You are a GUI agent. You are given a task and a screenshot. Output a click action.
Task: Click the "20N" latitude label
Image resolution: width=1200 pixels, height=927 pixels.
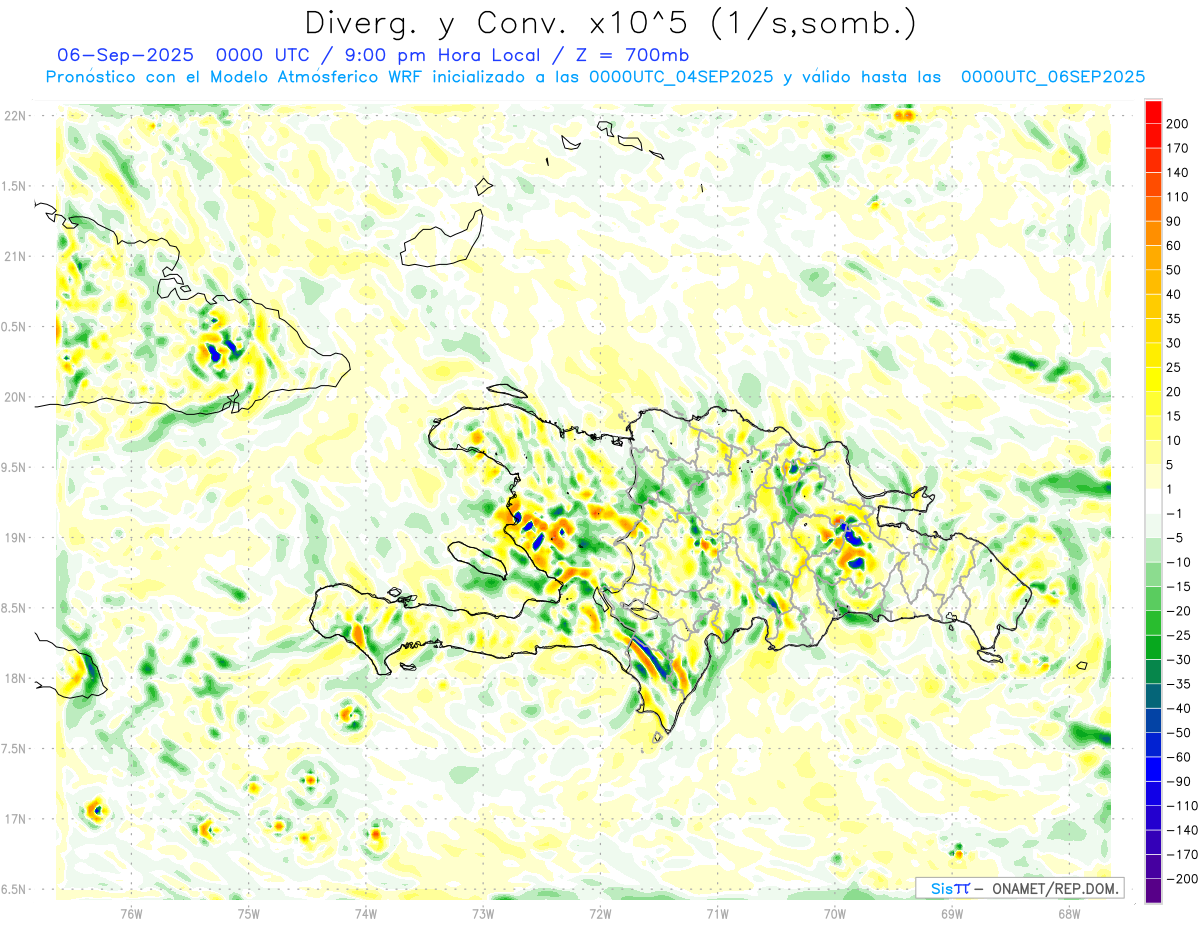coord(15,397)
